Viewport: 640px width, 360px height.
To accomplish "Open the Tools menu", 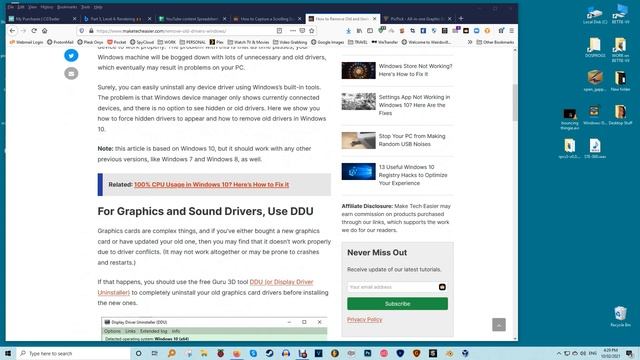I will (x=85, y=7).
